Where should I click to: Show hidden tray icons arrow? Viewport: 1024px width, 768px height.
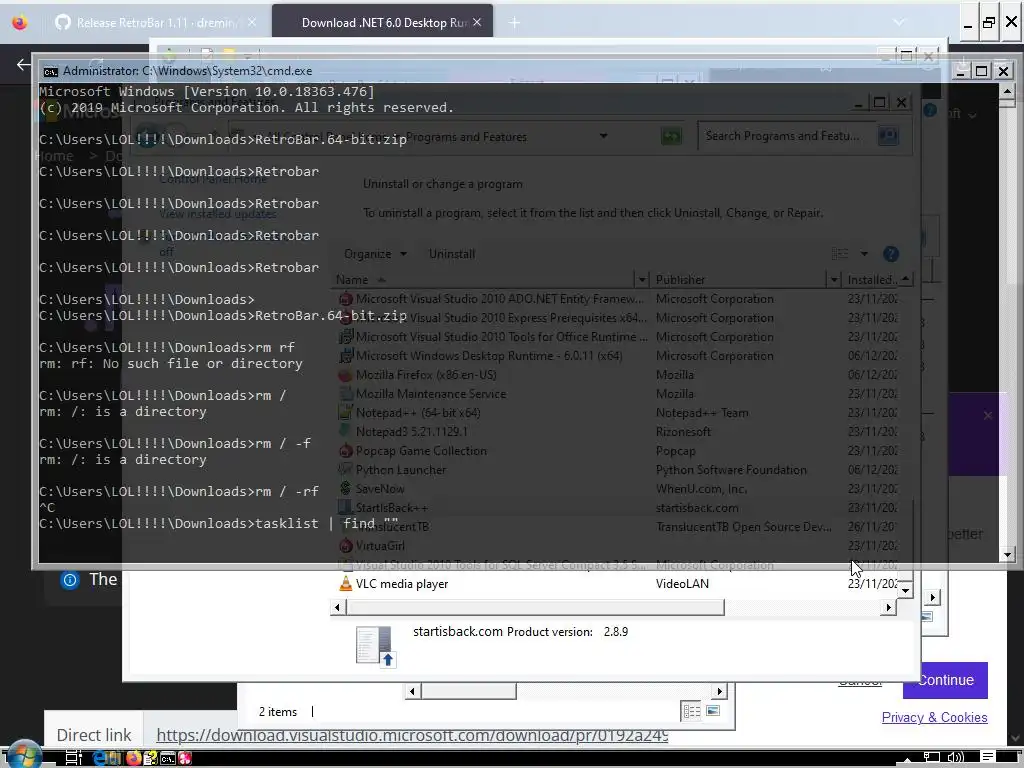pos(907,759)
